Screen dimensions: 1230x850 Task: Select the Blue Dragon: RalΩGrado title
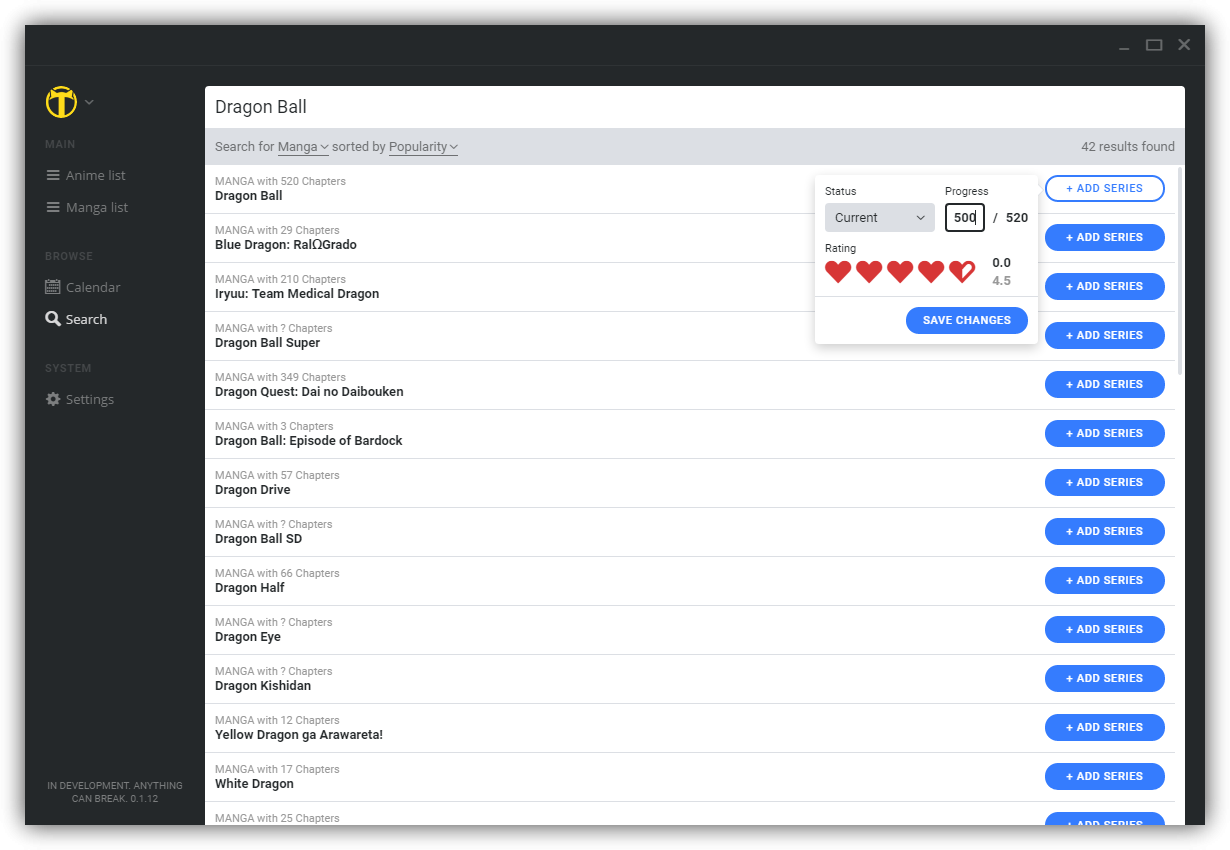tap(286, 245)
